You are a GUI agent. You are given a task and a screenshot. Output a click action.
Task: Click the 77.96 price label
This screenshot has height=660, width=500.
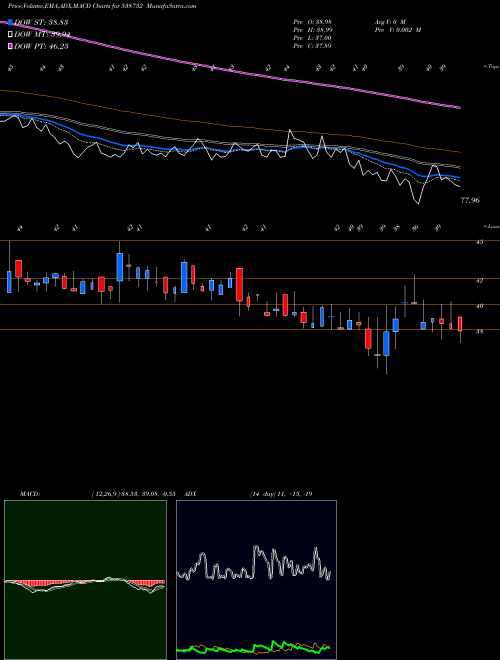(470, 201)
